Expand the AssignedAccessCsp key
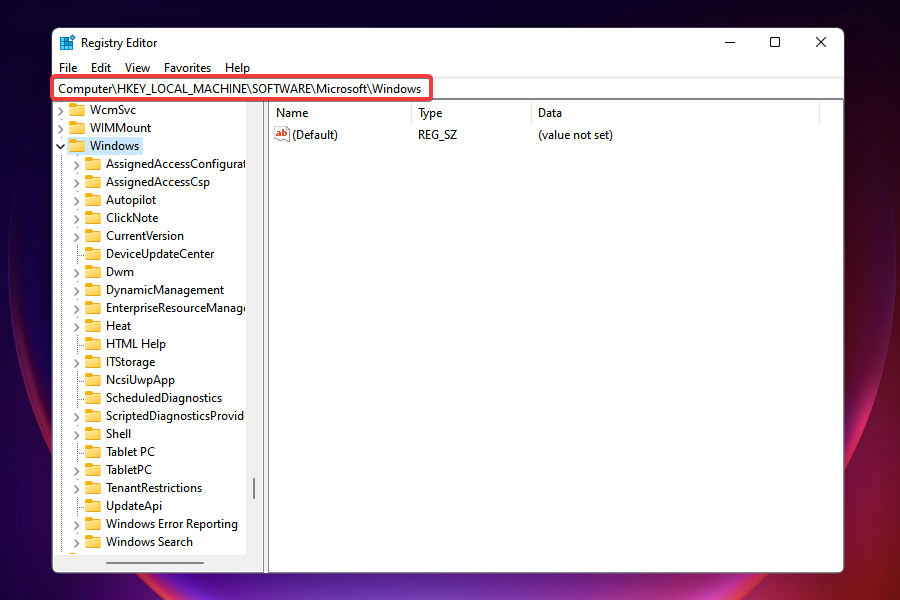 (x=76, y=183)
